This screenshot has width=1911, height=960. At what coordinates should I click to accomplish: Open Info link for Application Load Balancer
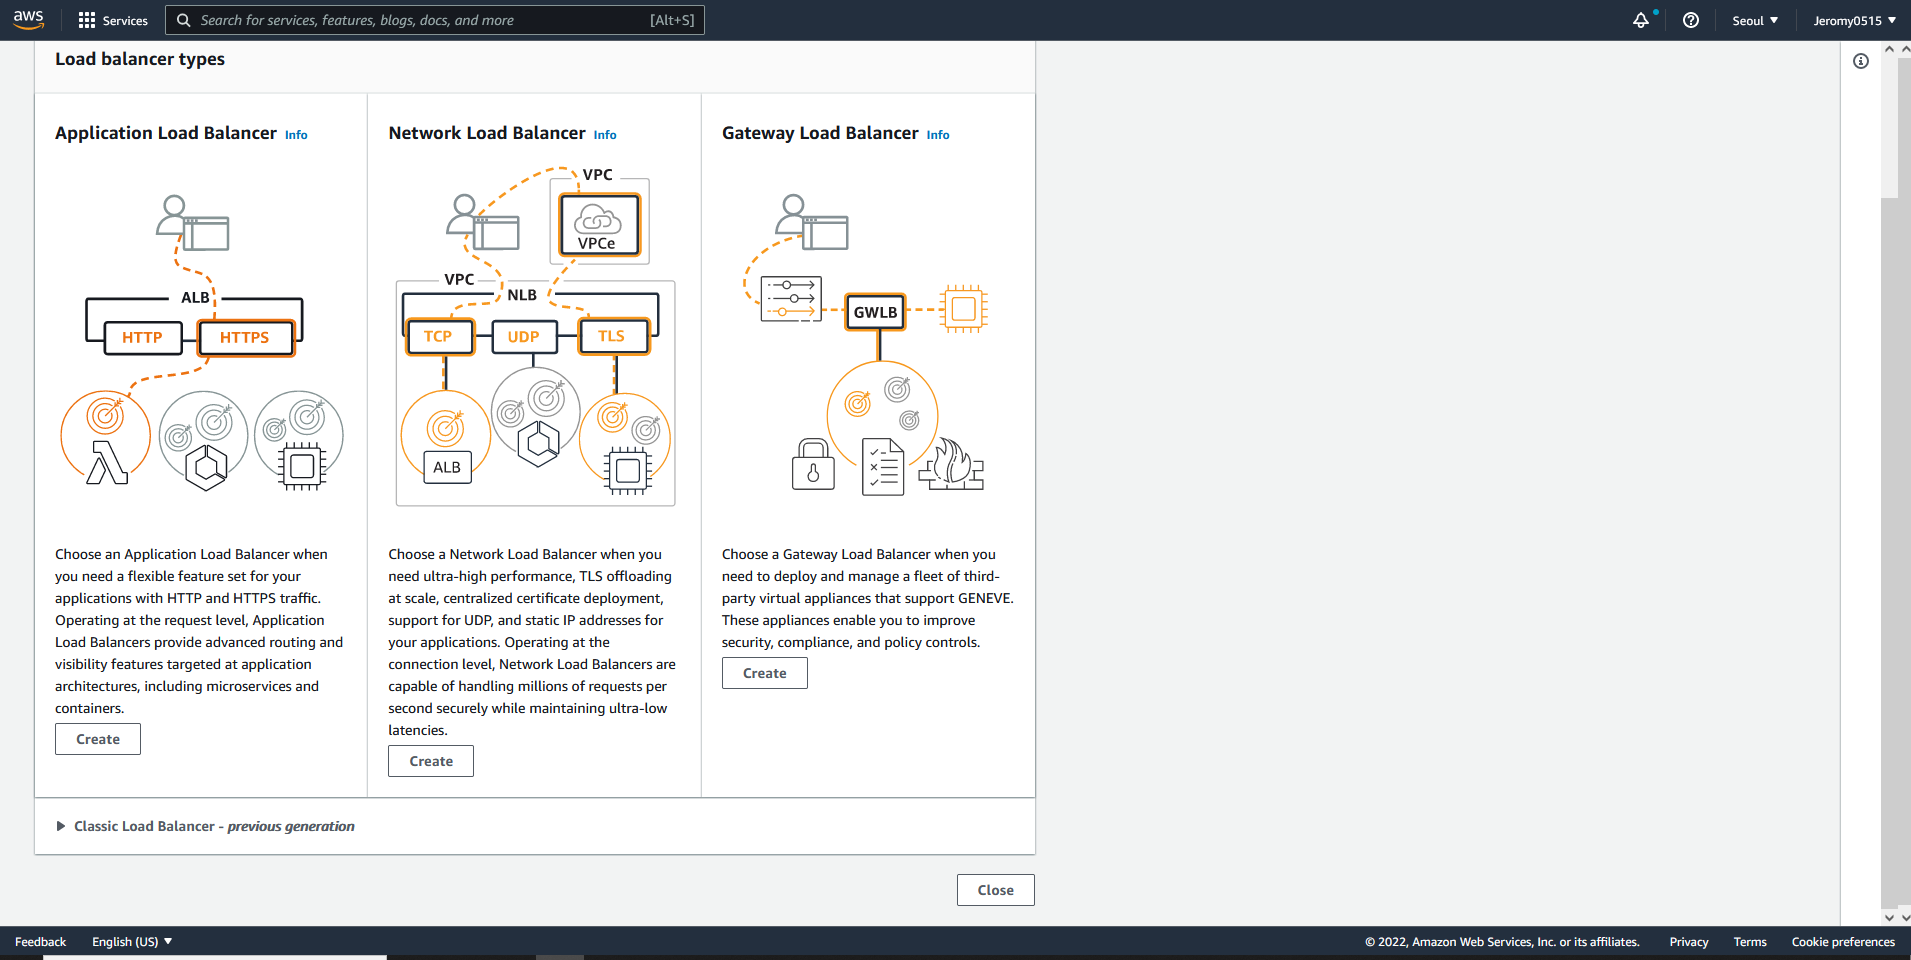tap(296, 135)
